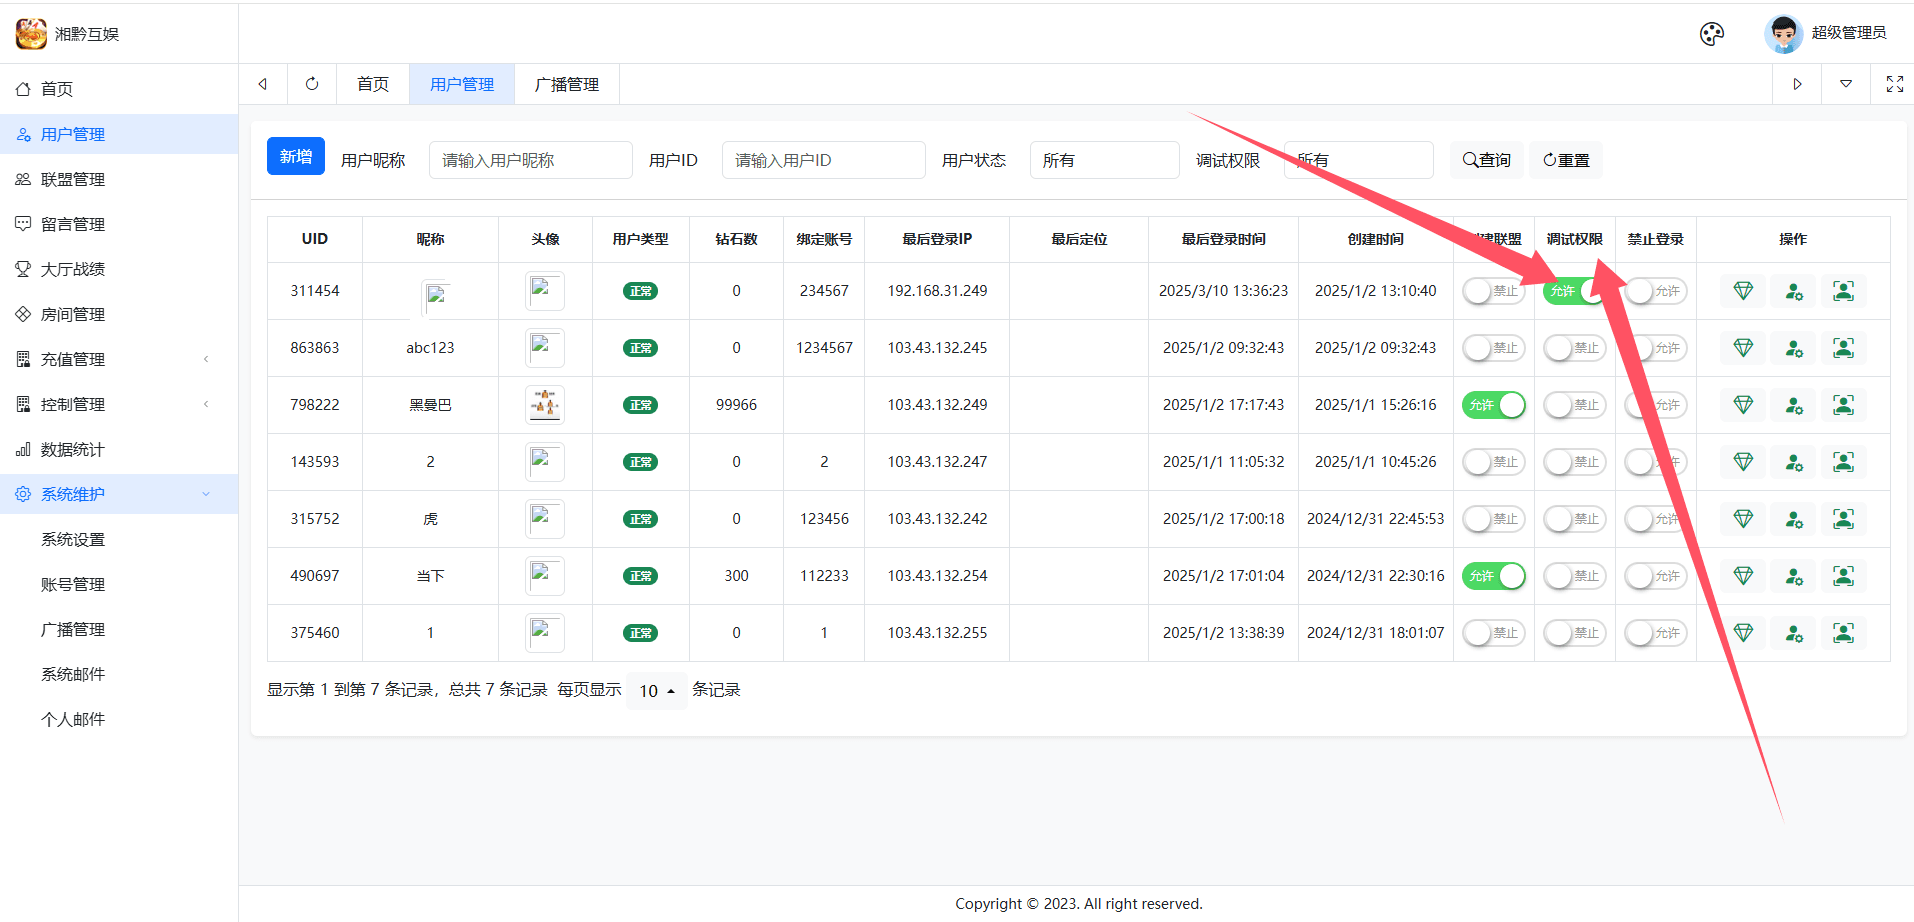Image resolution: width=1914 pixels, height=922 pixels.
Task: Turn off alliance toggle for user 798222
Action: (x=1493, y=405)
